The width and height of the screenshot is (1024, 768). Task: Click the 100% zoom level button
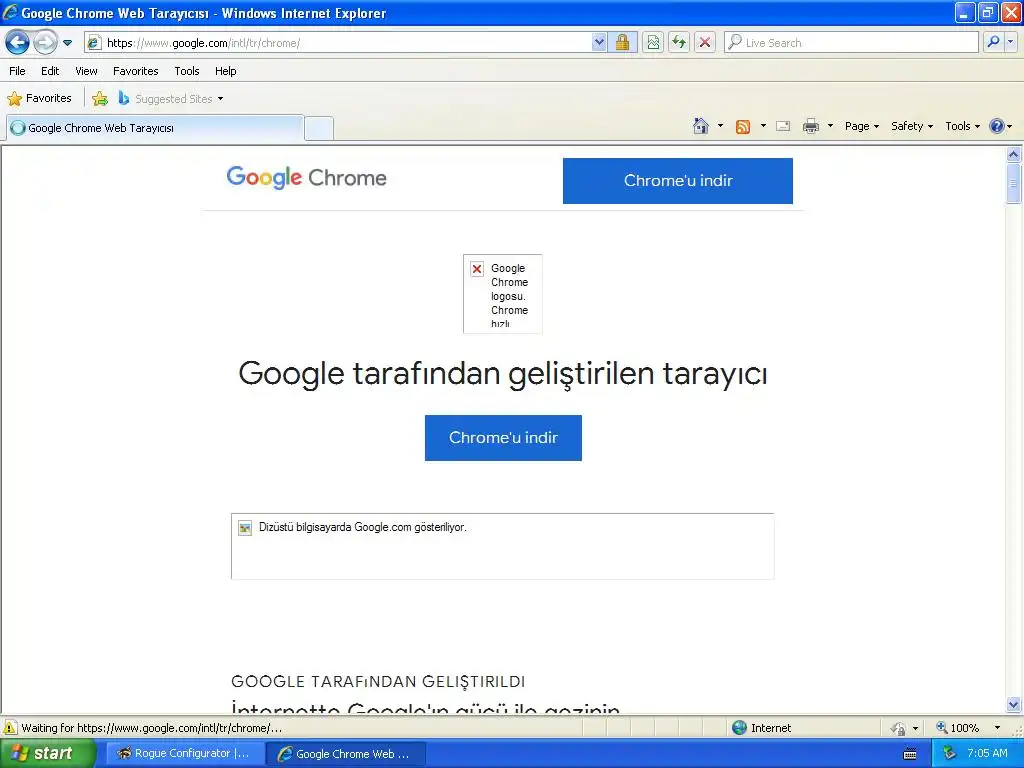coord(957,728)
